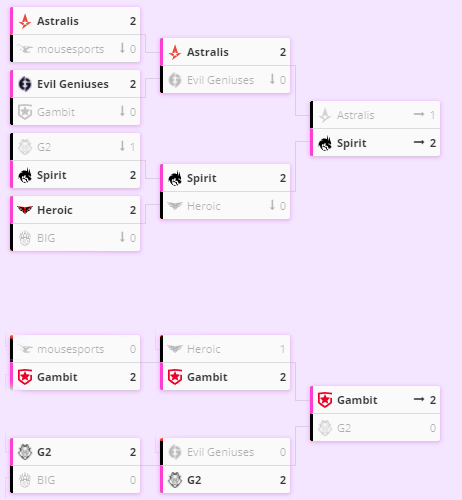Open Spirit team name in the upper semifinal
462x500 pixels.
coord(202,178)
